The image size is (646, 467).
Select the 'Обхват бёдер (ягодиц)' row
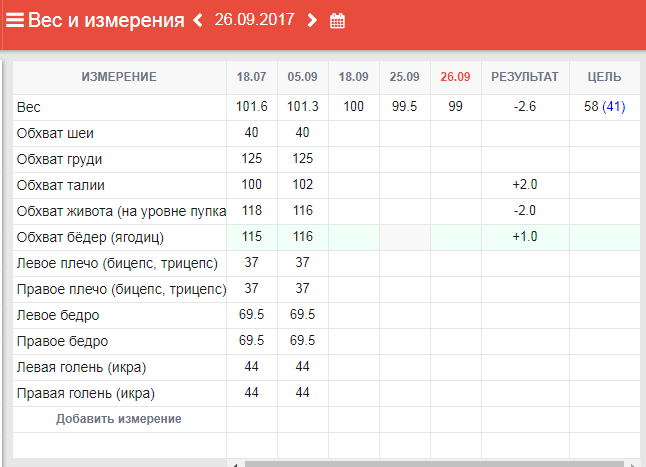pos(90,237)
